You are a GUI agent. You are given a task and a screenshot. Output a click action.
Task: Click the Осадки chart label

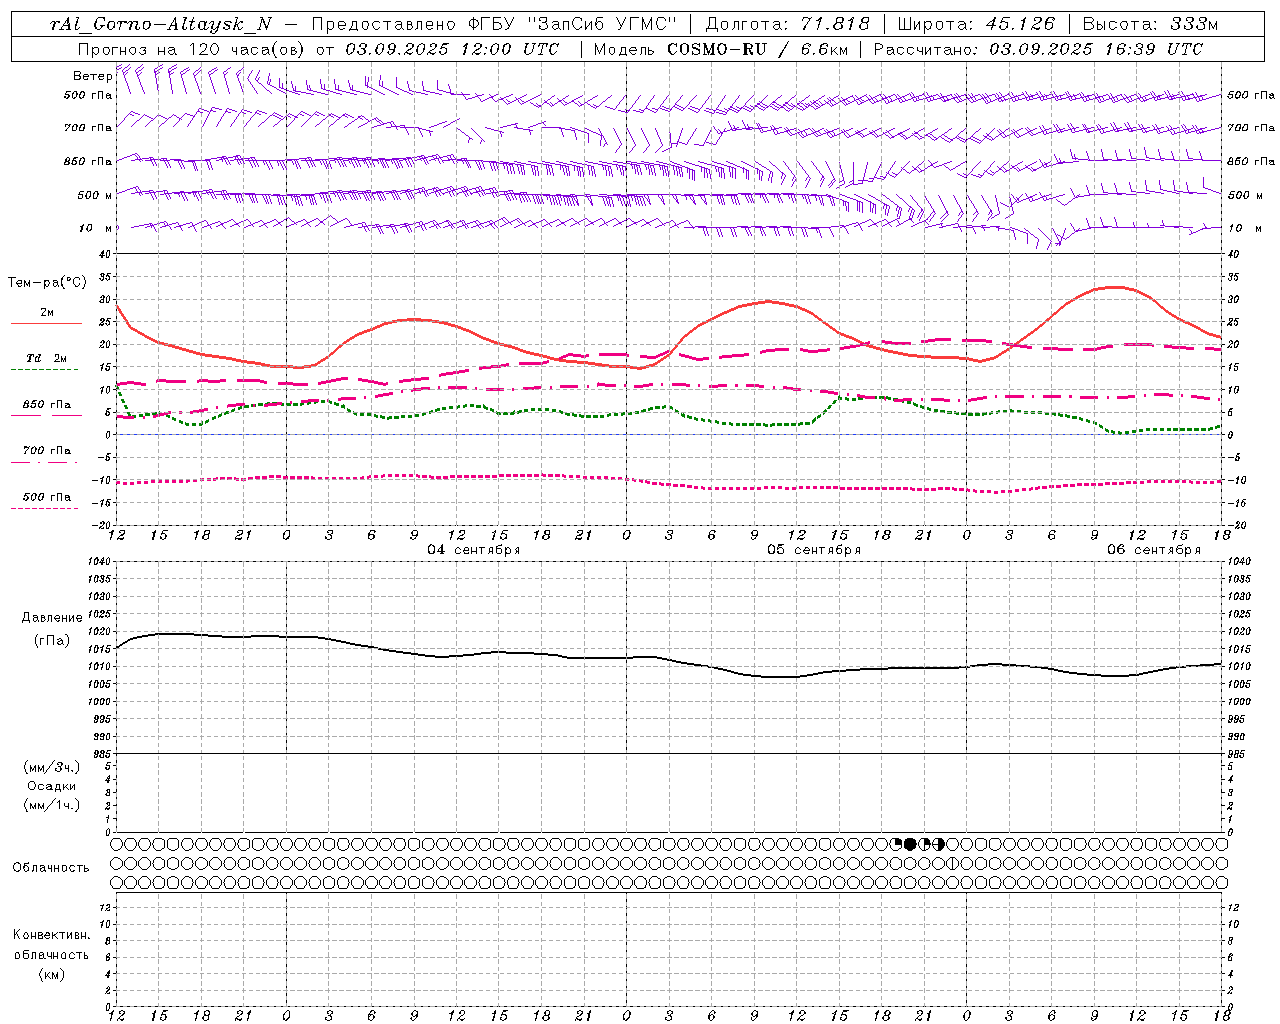[52, 786]
